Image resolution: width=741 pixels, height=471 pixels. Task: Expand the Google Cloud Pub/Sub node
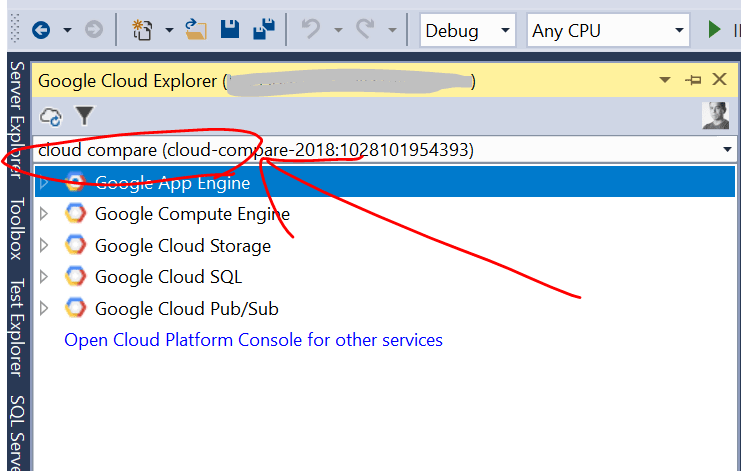pyautogui.click(x=44, y=308)
